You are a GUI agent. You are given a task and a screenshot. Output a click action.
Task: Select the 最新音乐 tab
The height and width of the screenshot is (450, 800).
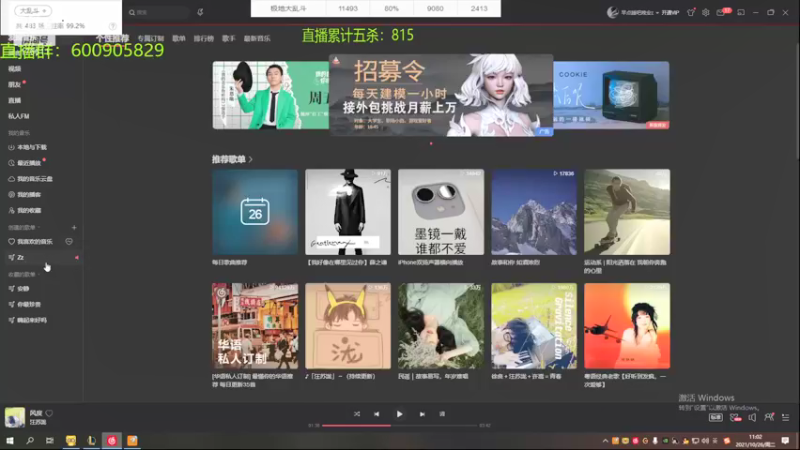point(257,38)
